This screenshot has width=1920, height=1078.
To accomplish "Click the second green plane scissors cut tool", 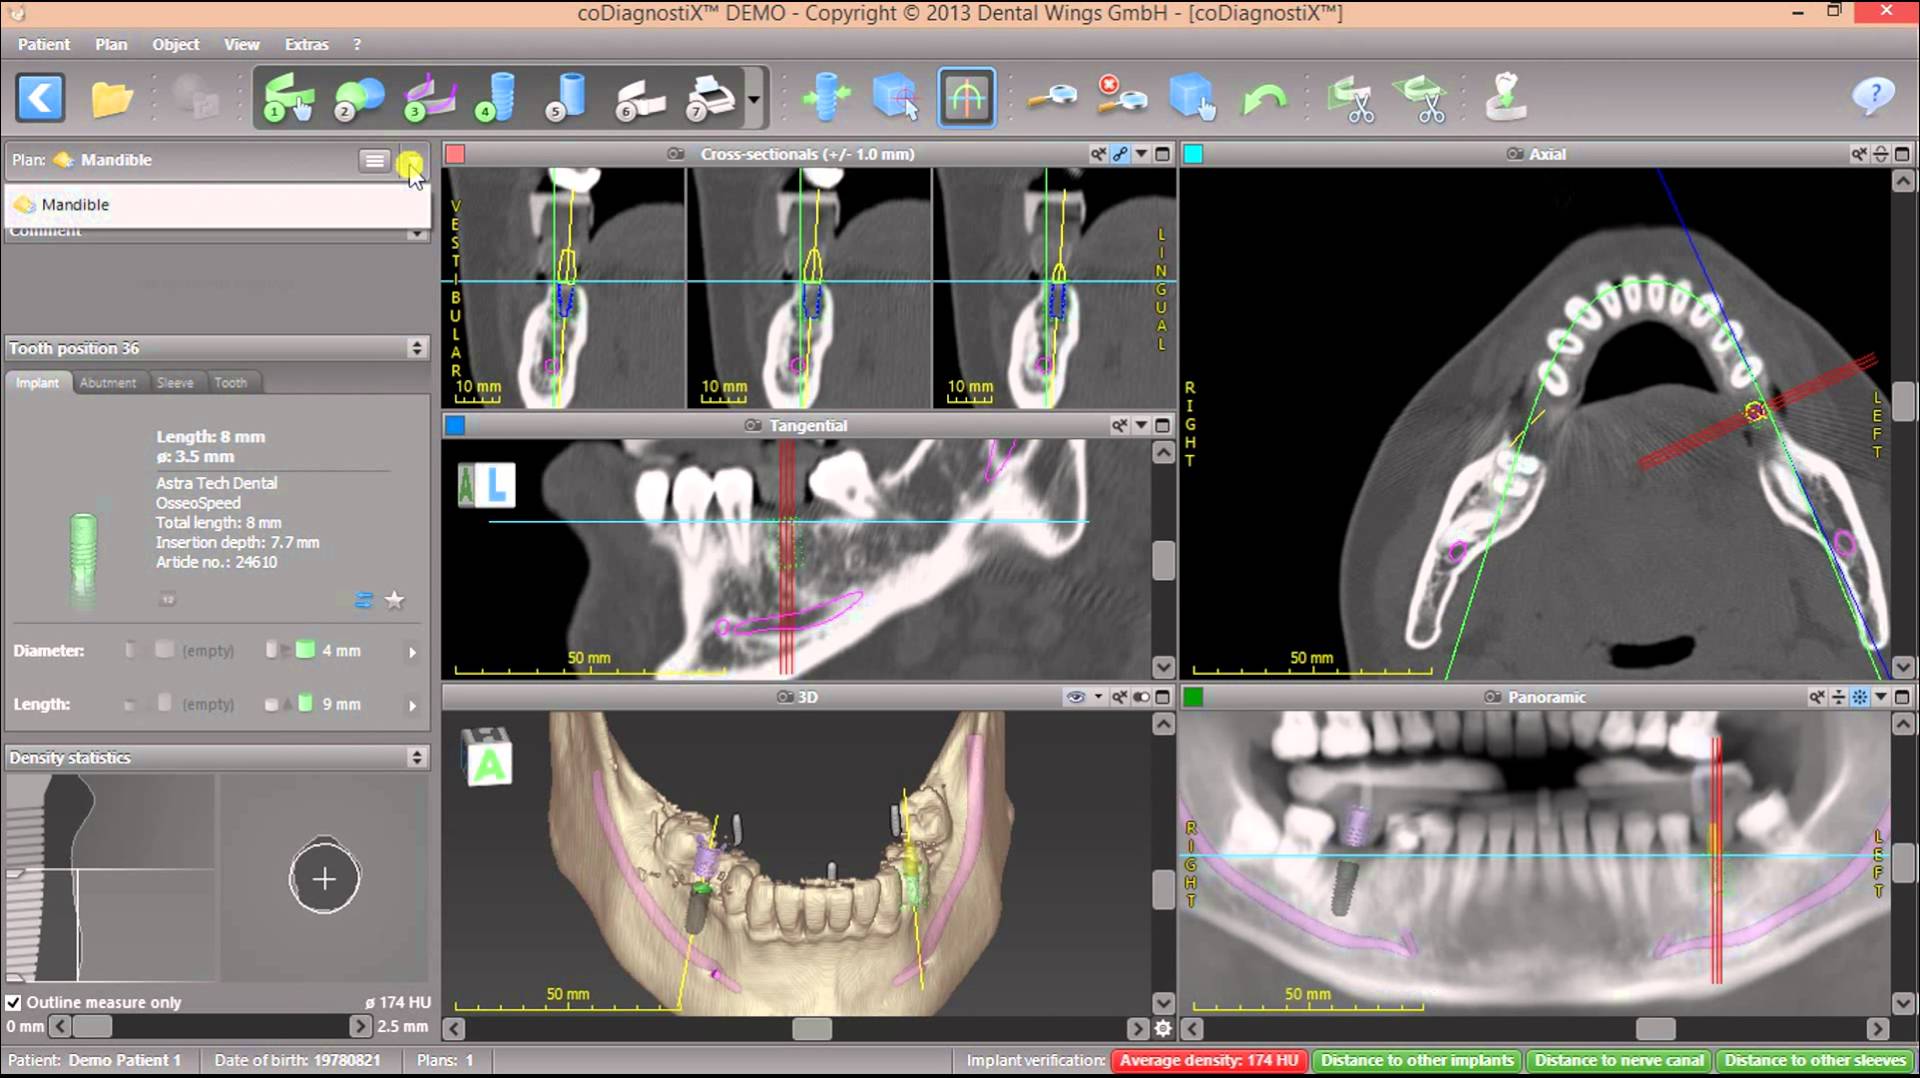I will [1421, 99].
